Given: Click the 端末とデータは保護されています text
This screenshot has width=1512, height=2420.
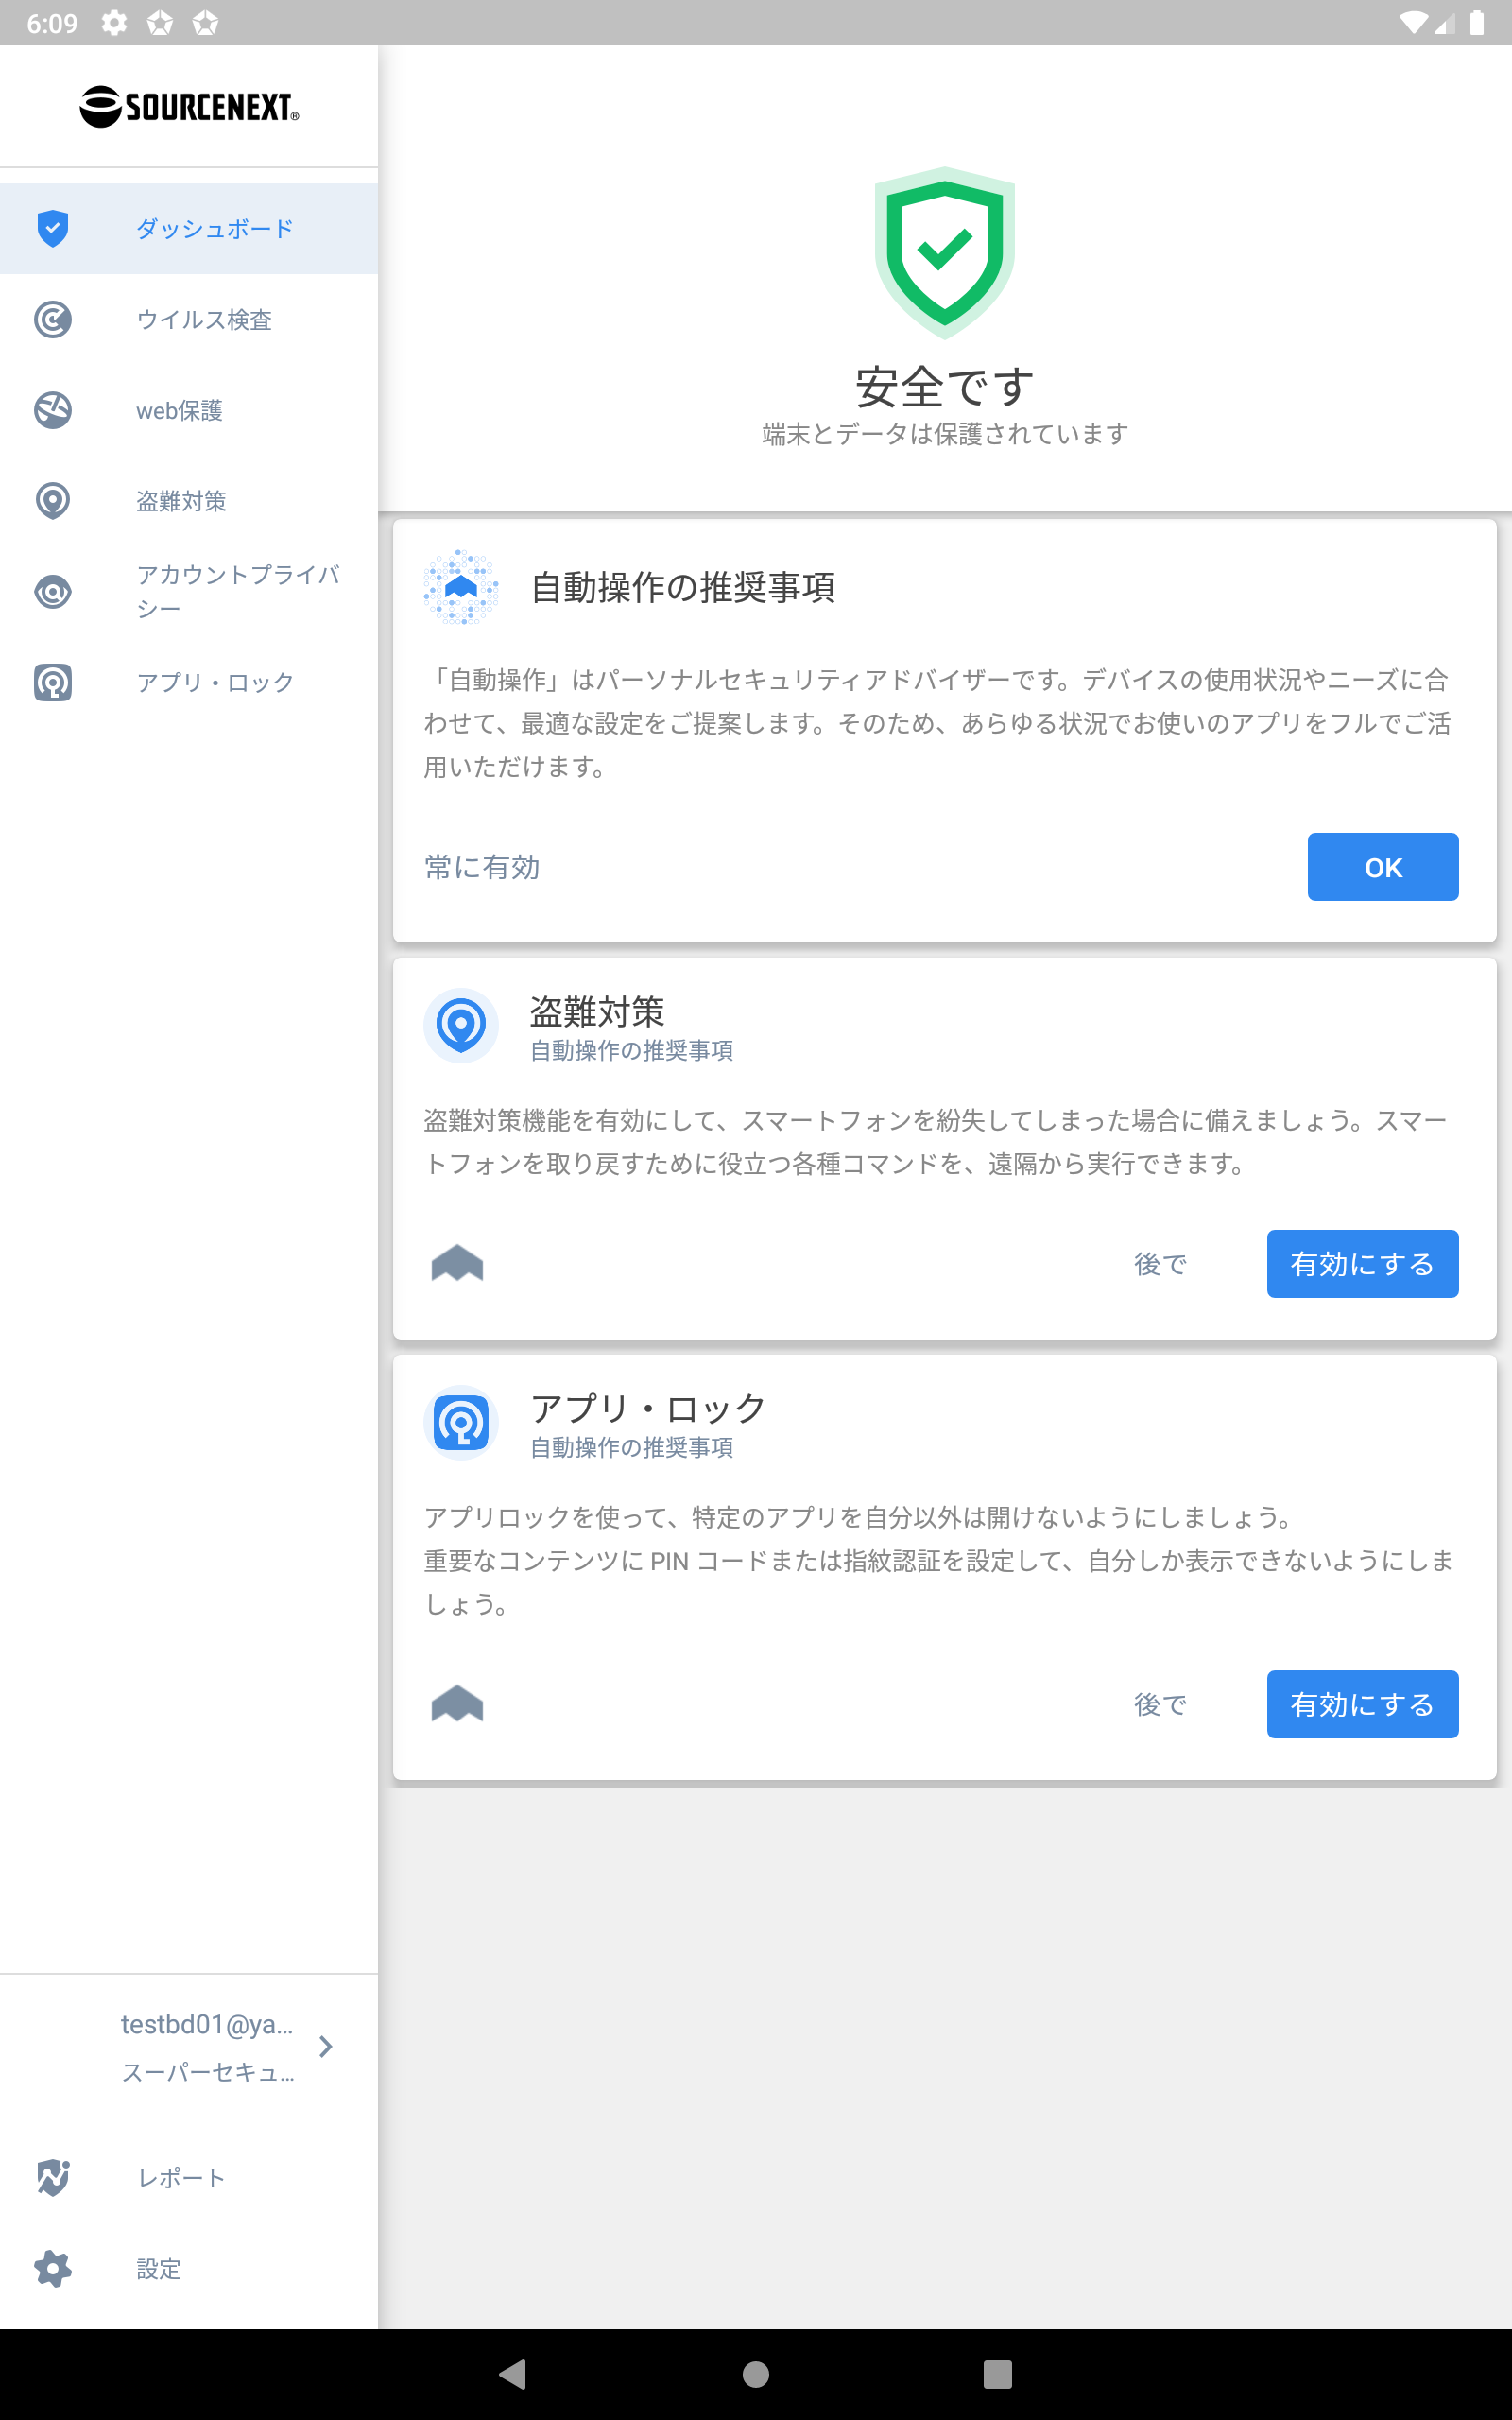Looking at the screenshot, I should tap(945, 434).
